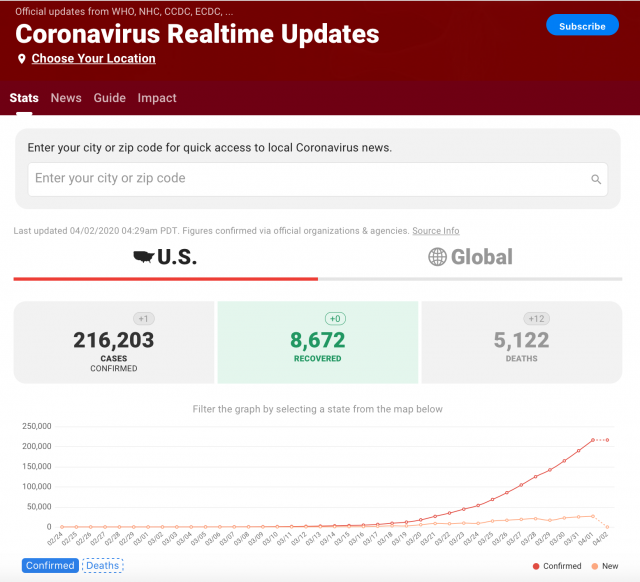Toggle the Deaths graph filter
This screenshot has height=582, width=640.
102,565
